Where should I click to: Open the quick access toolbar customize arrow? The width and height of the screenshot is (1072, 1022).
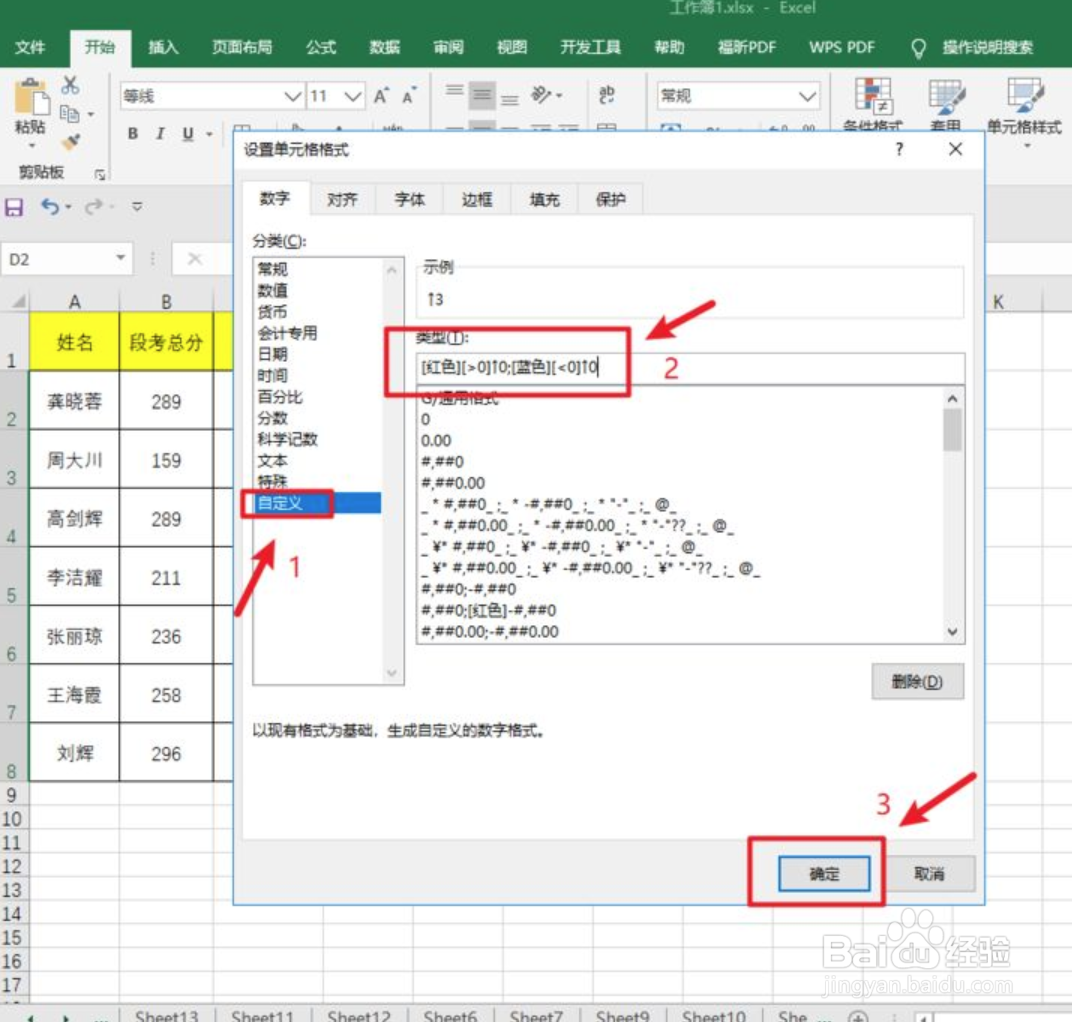[137, 206]
